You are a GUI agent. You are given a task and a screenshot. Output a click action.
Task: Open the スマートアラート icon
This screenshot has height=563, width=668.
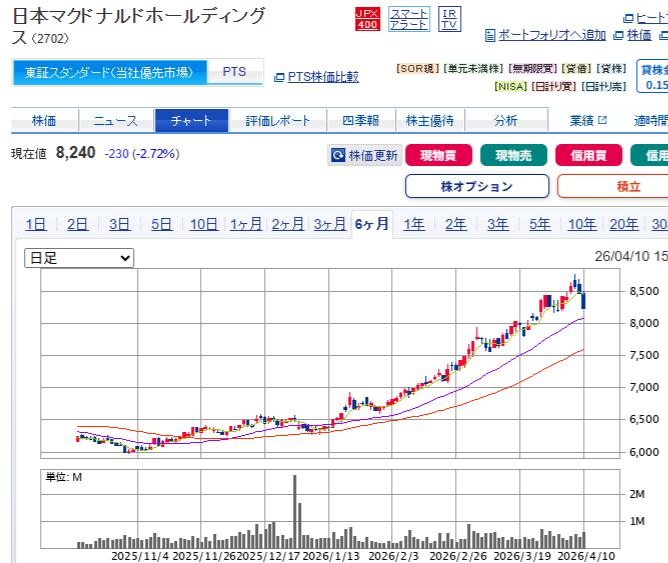pyautogui.click(x=408, y=18)
